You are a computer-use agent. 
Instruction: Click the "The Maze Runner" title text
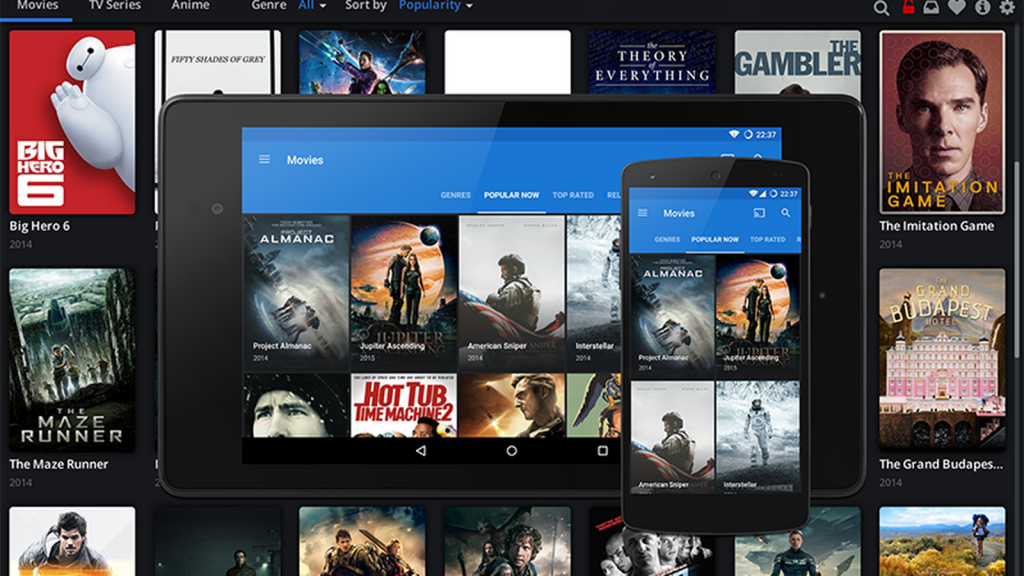click(x=59, y=464)
